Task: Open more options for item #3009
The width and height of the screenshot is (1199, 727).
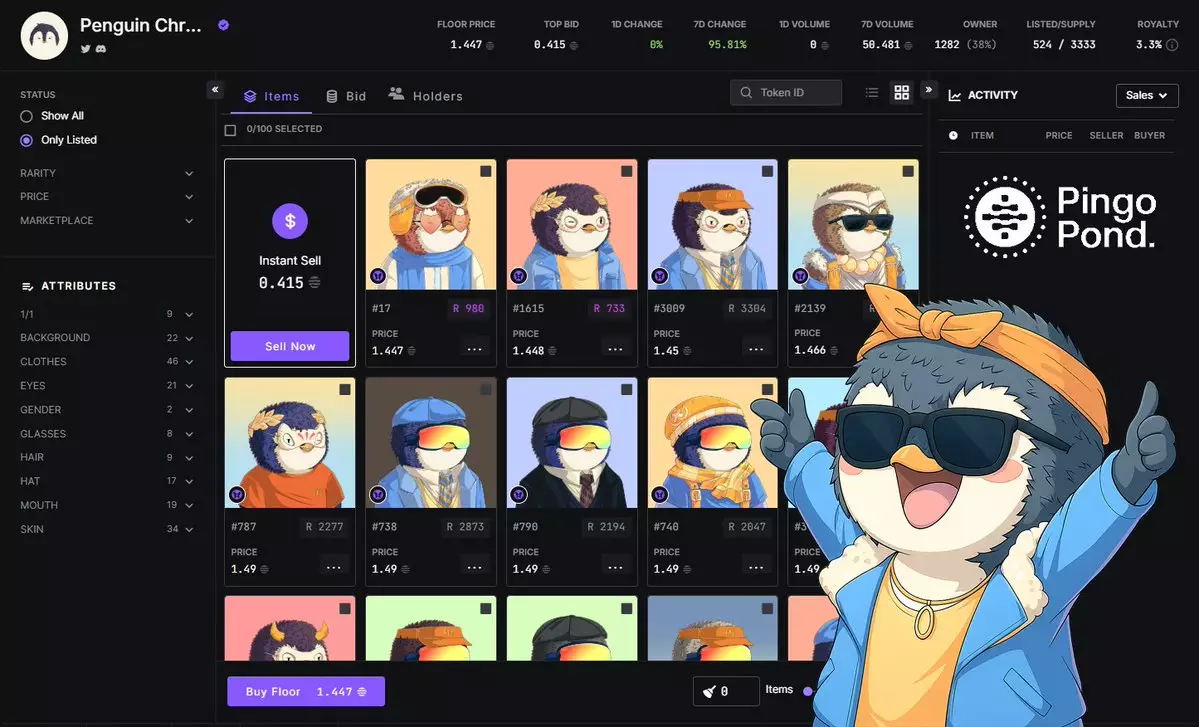Action: [756, 349]
